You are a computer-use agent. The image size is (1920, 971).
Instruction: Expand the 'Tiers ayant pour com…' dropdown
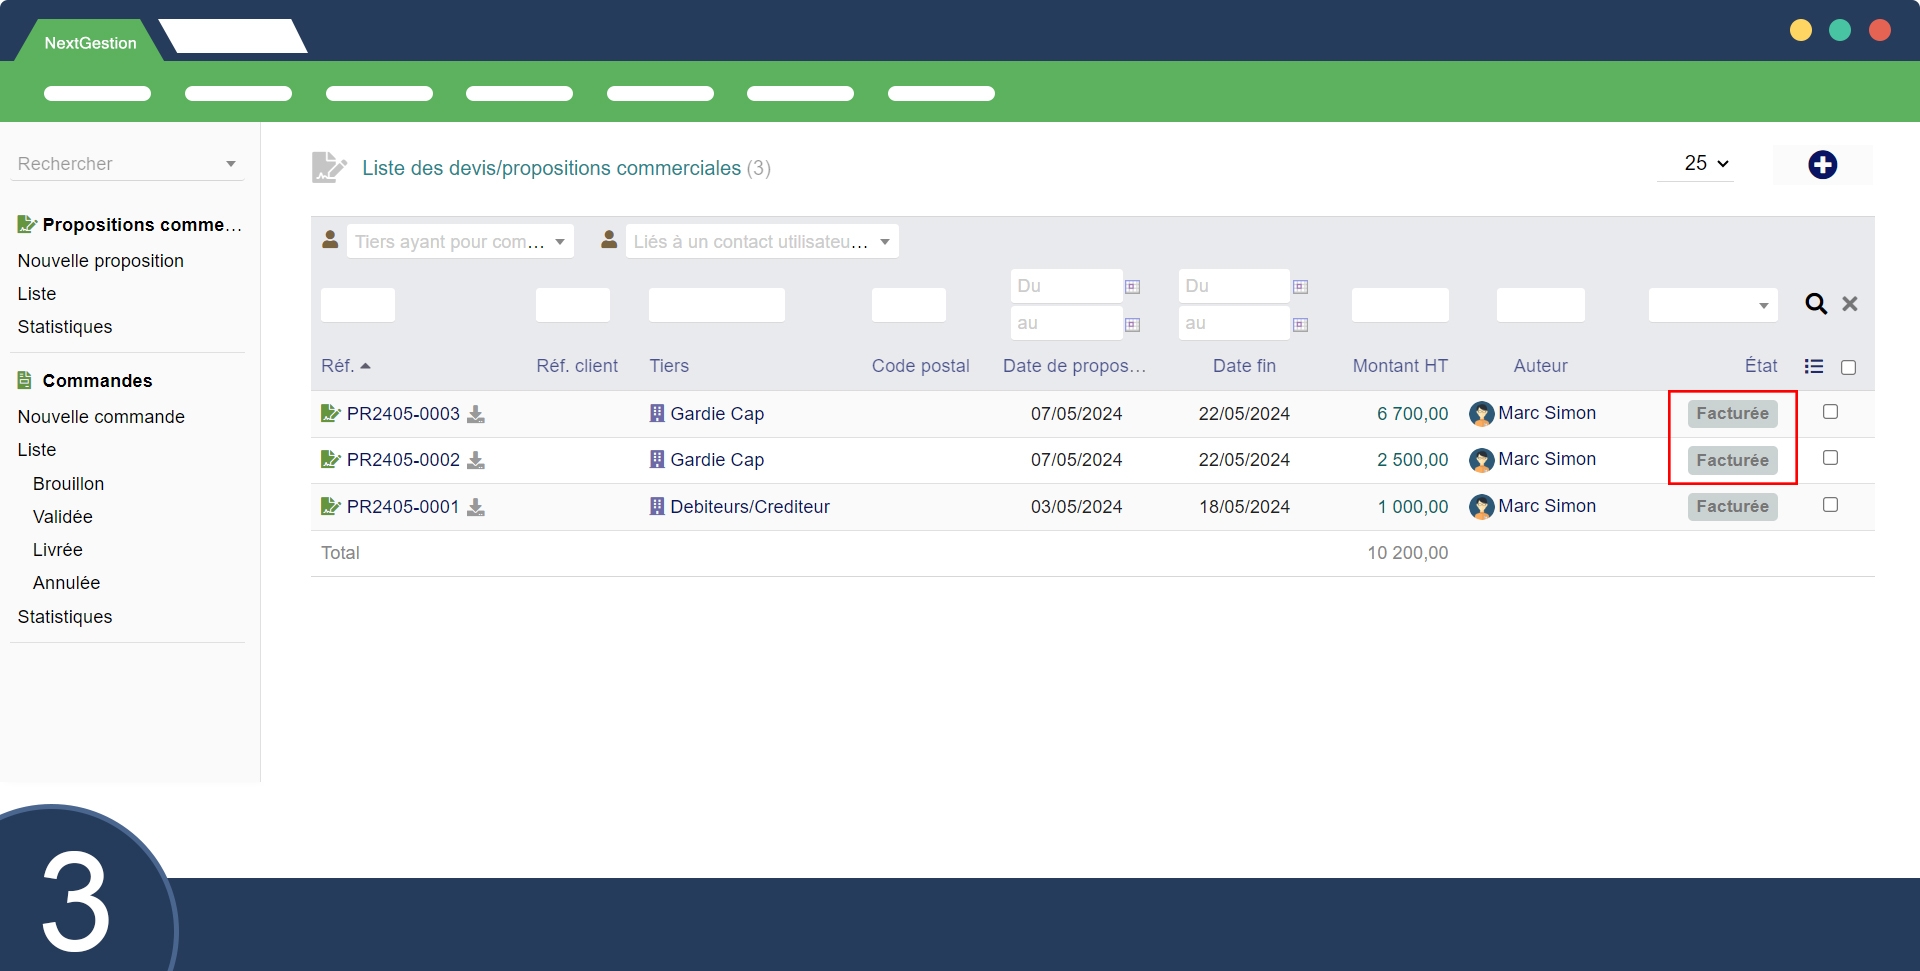point(460,242)
